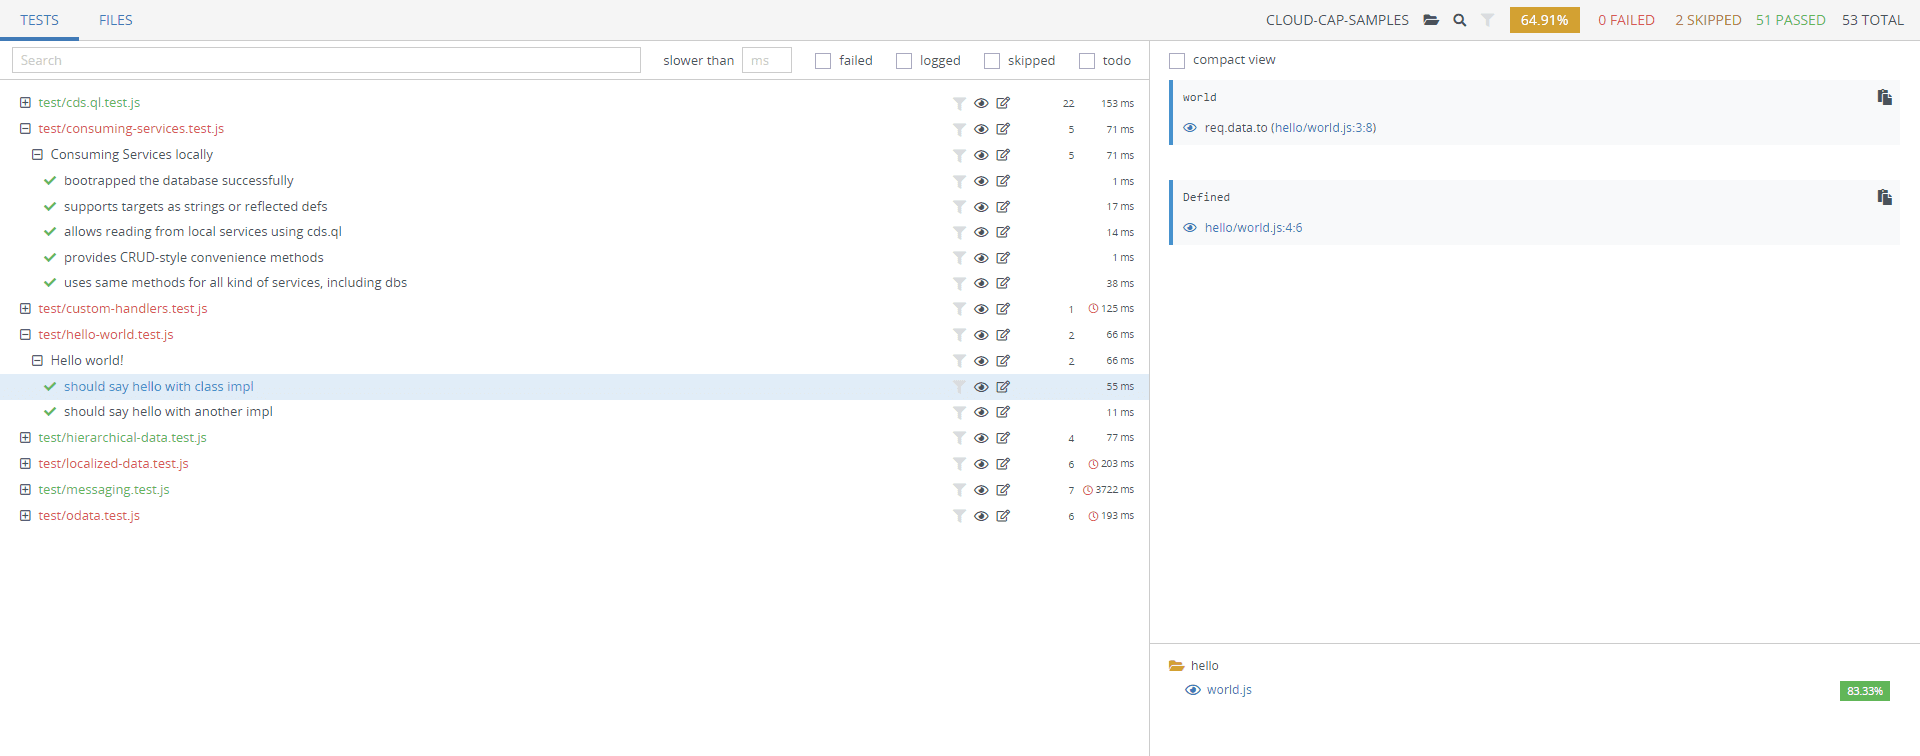The height and width of the screenshot is (756, 1920).
Task: Filter by test/consuming-services.test.js funnel icon
Action: click(959, 129)
